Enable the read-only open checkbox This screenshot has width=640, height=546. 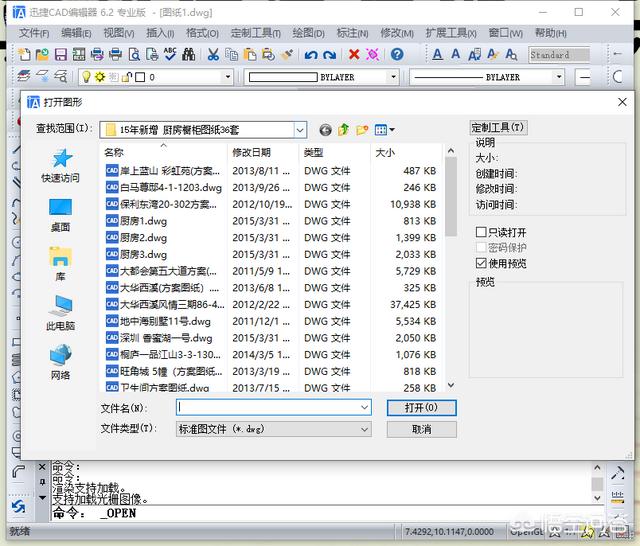481,232
